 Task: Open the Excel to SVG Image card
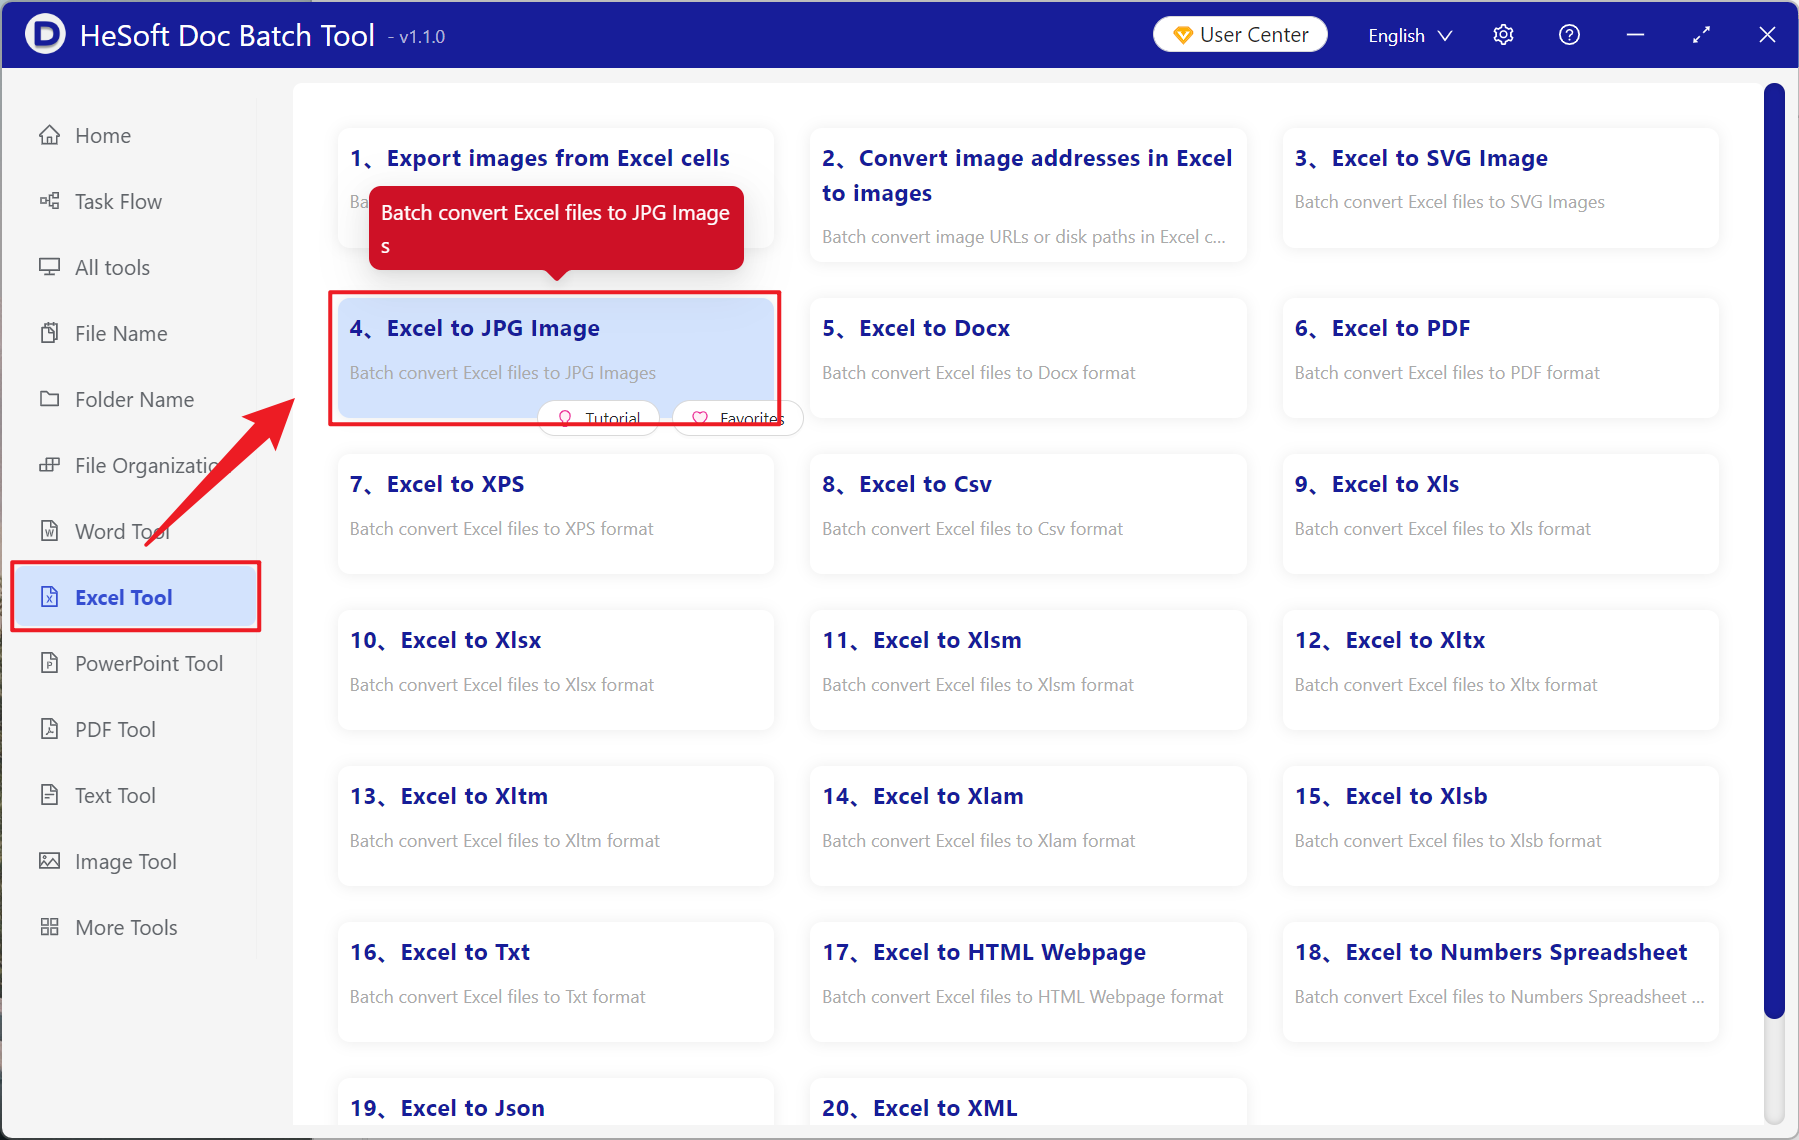coord(1500,188)
